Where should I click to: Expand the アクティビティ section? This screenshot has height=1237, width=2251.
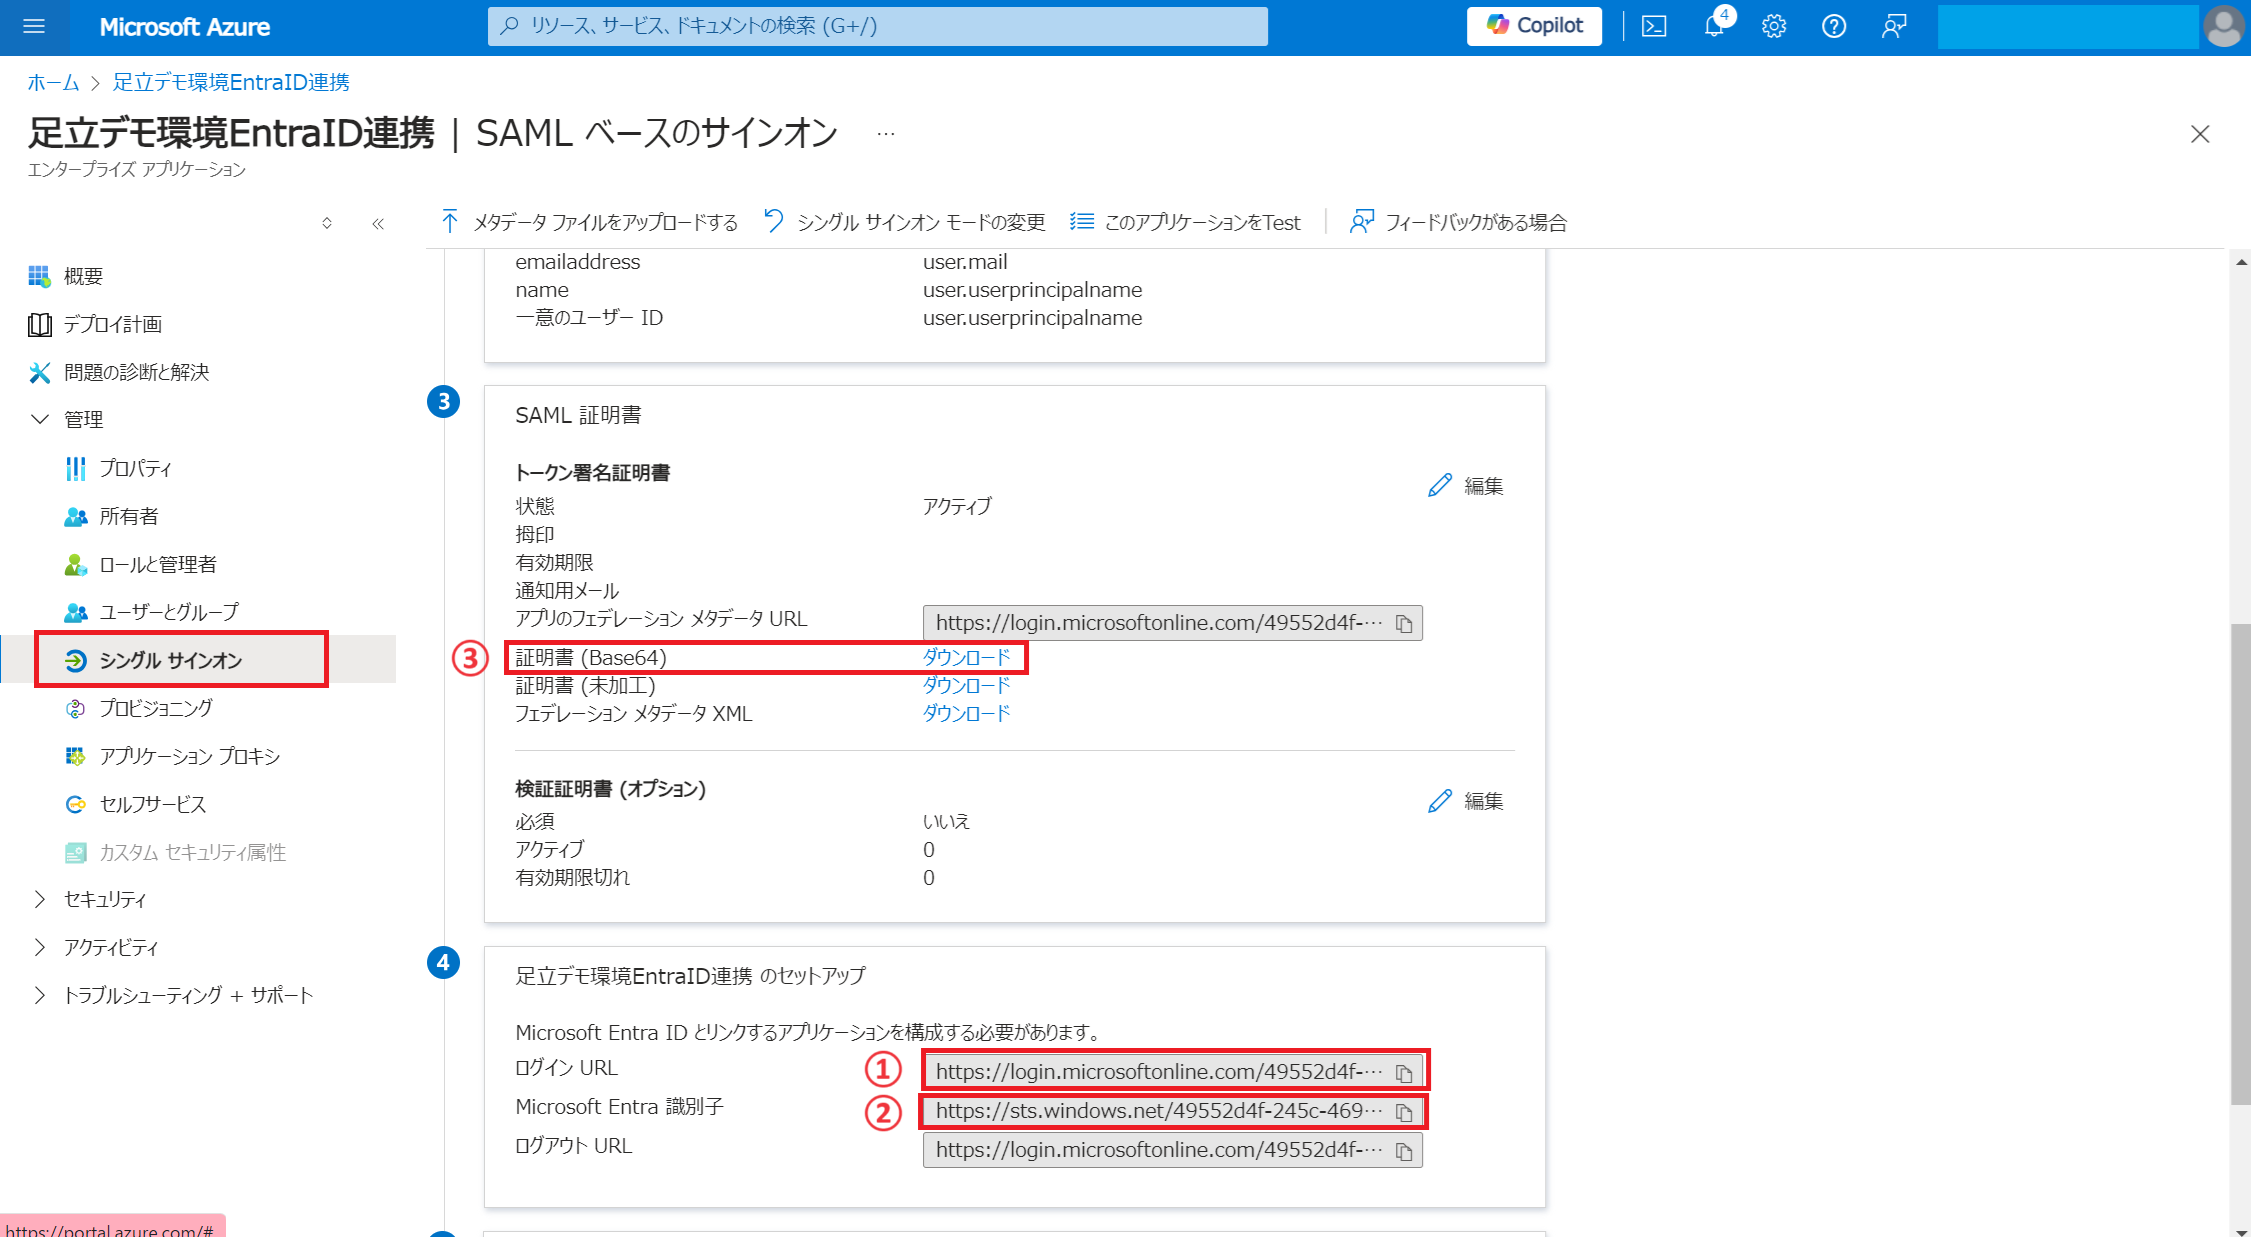40,947
